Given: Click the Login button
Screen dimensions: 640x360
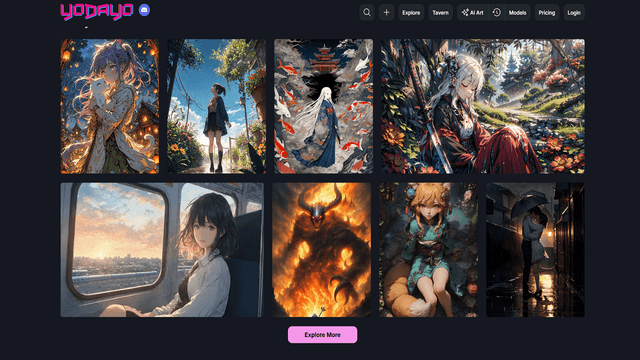Looking at the screenshot, I should 574,13.
